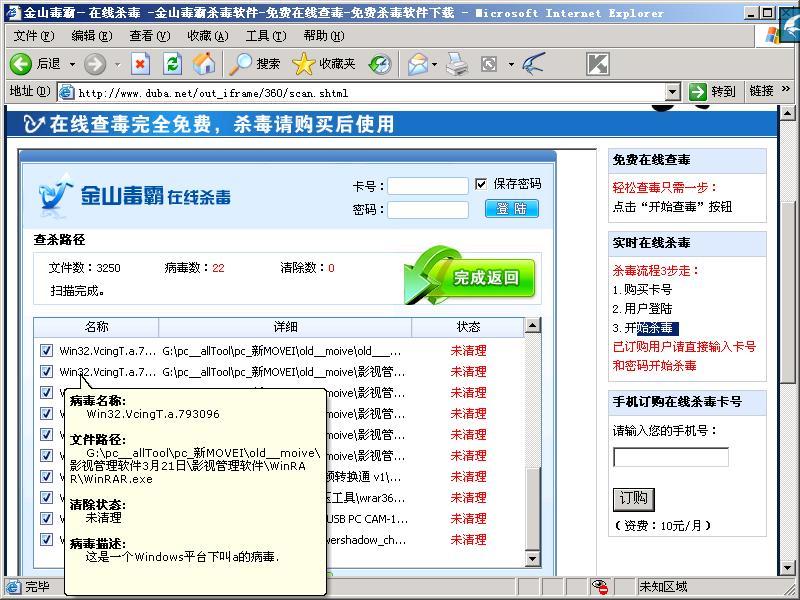Open the 帮助(H) menu
Viewport: 800px width, 600px height.
point(324,36)
